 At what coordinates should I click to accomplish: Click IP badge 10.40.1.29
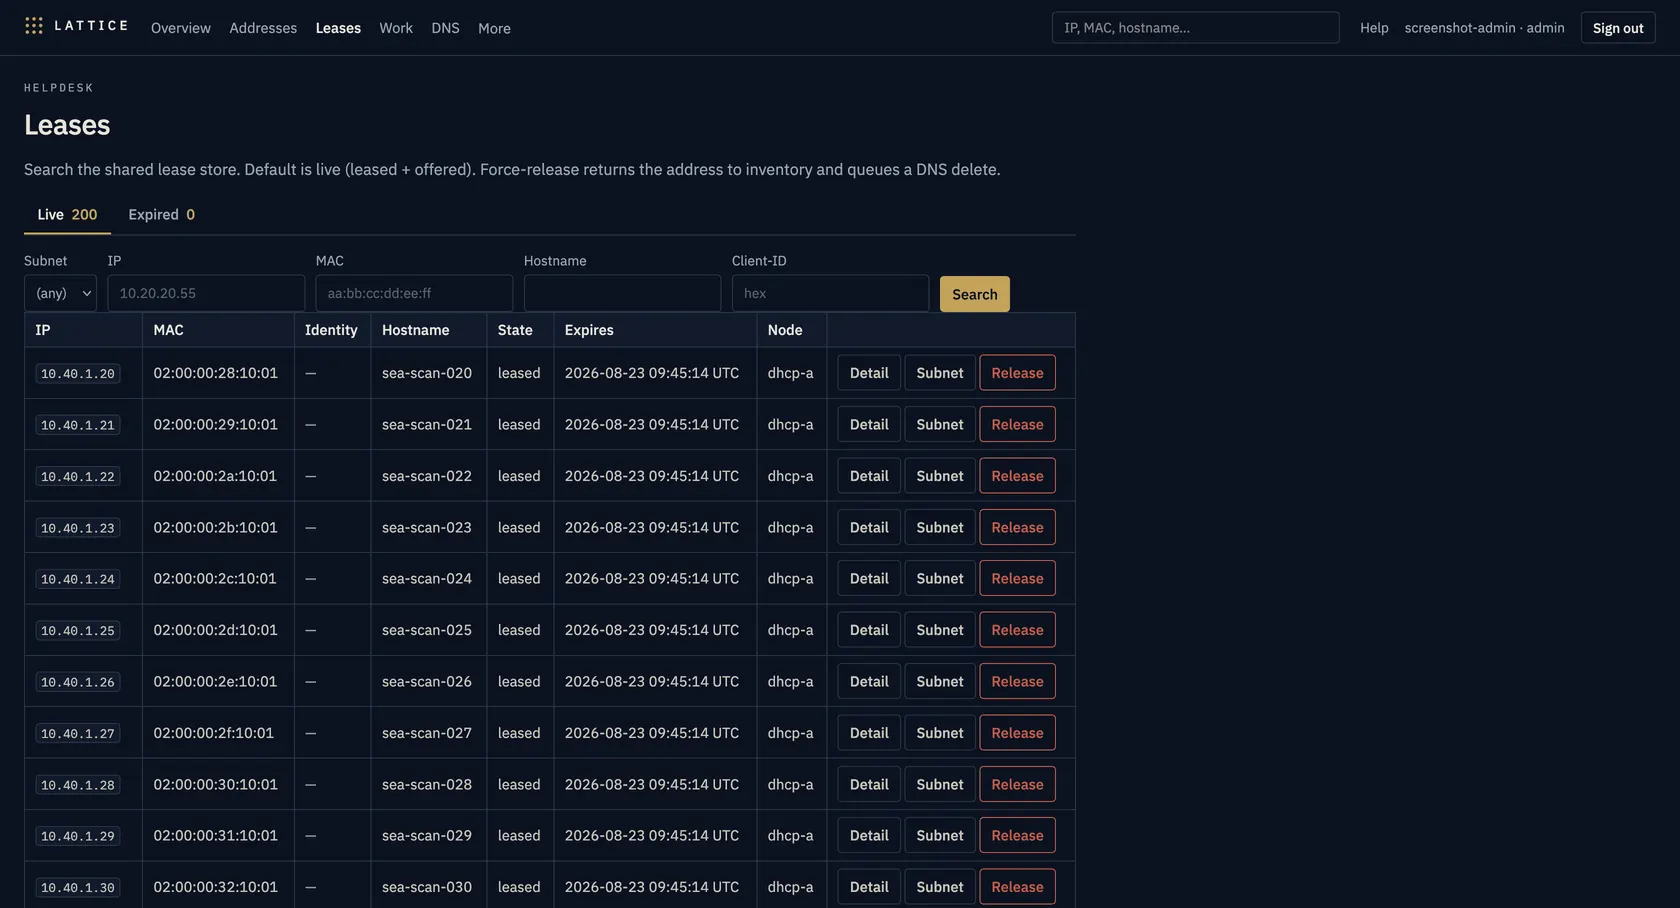tap(78, 835)
